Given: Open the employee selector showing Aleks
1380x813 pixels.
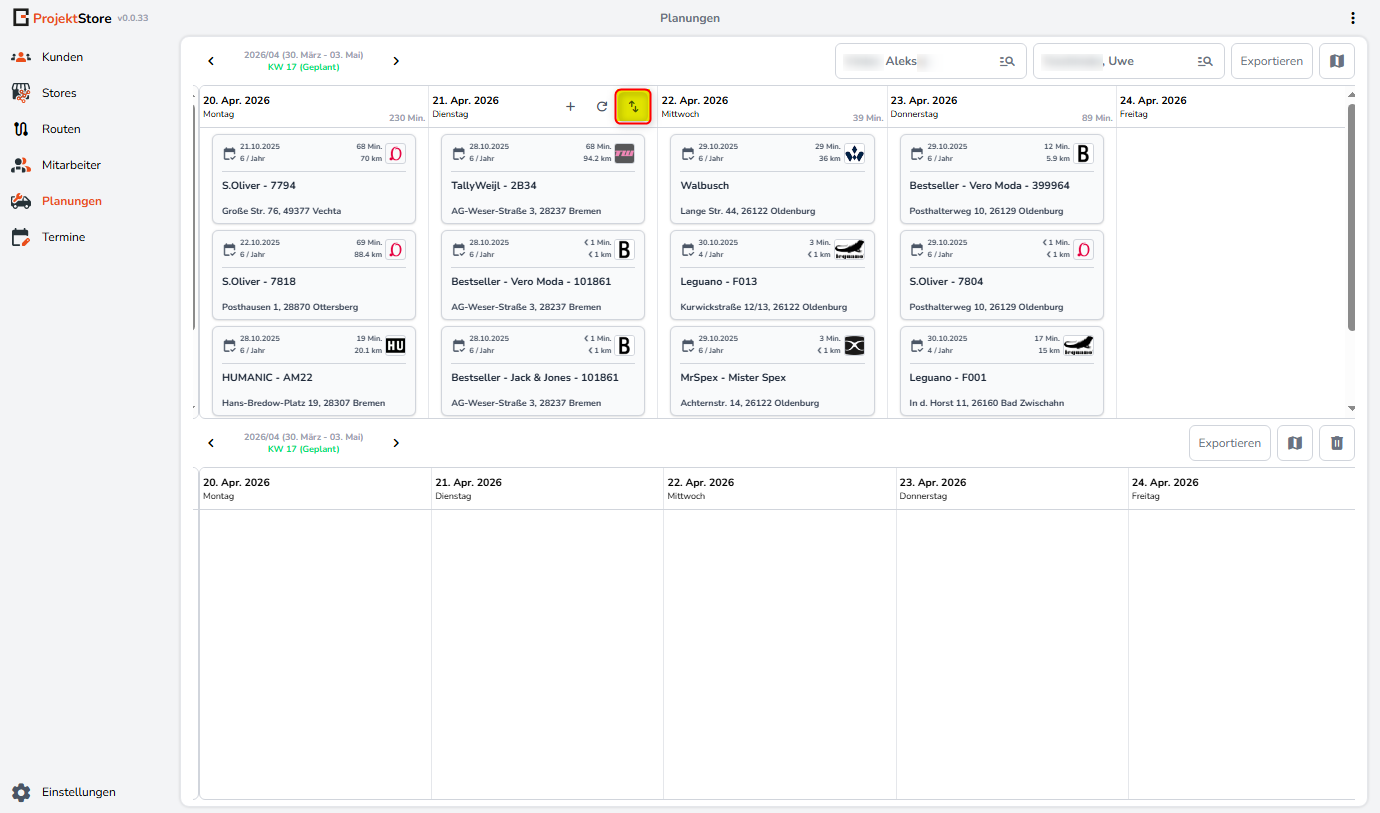Looking at the screenshot, I should 930,61.
